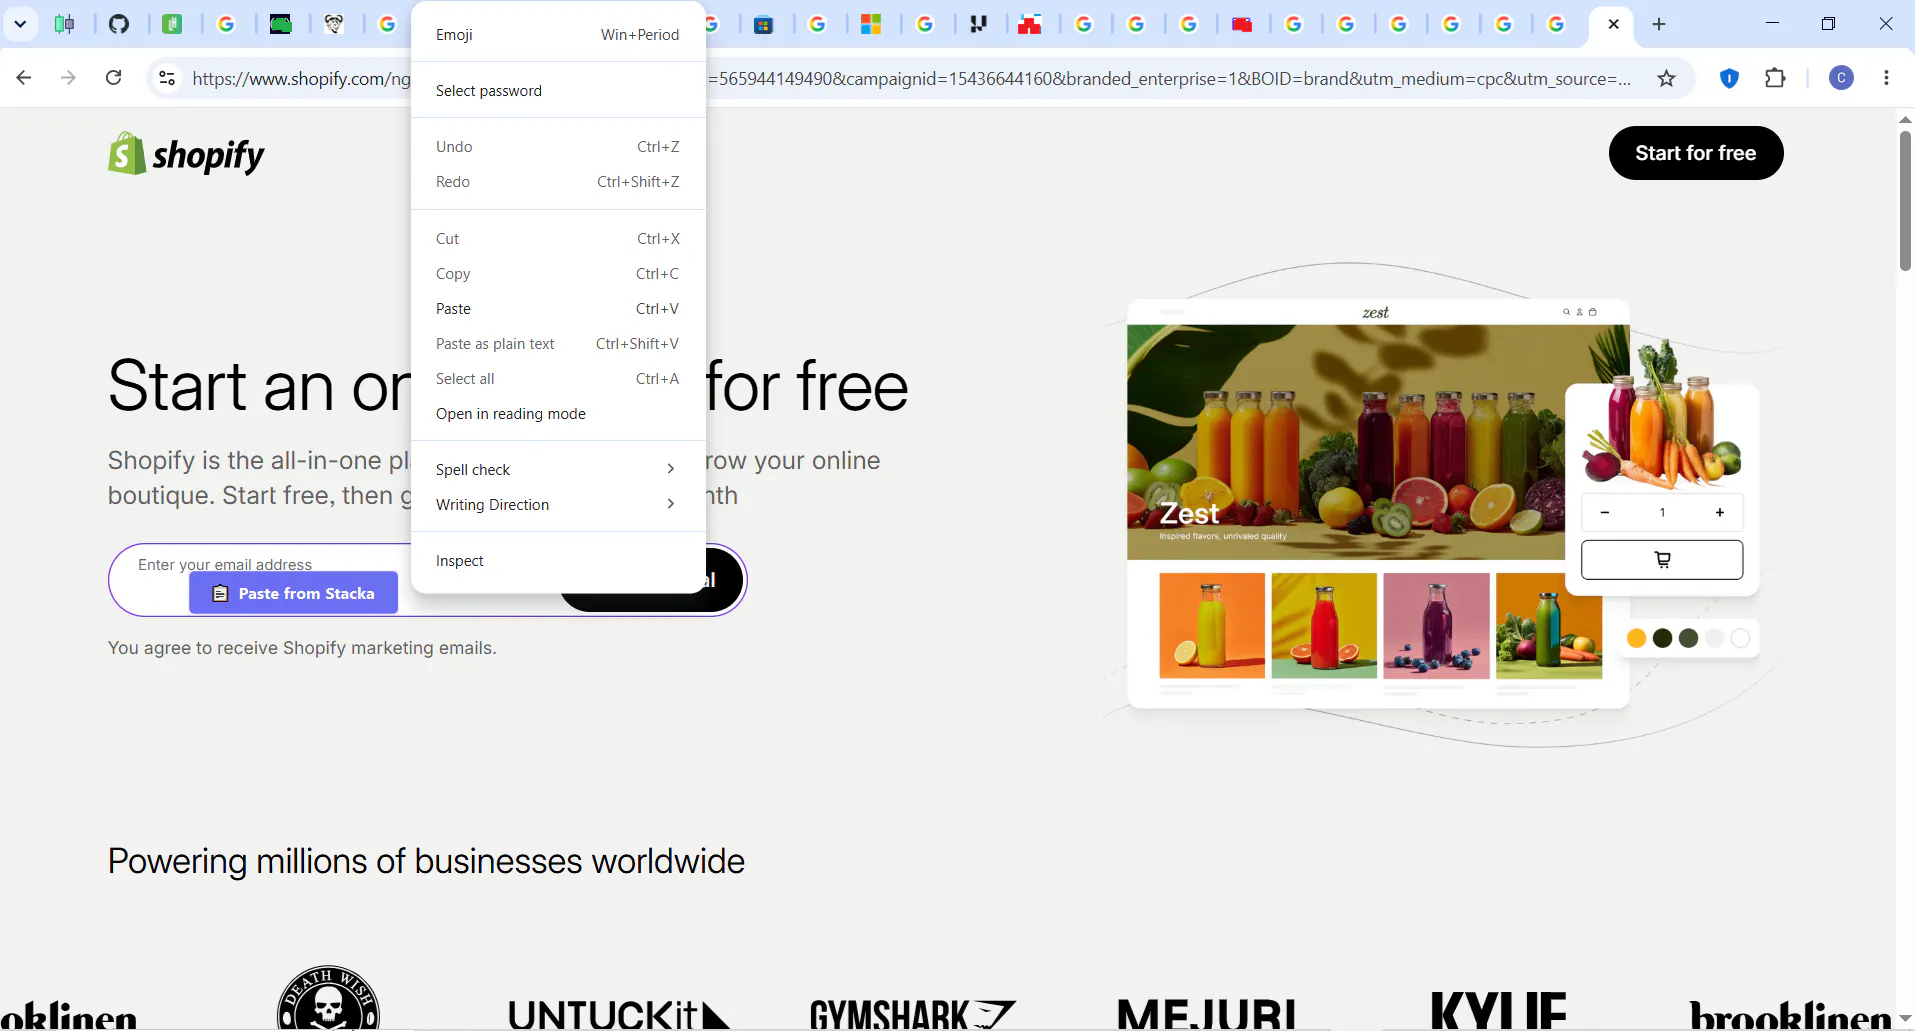
Task: Click the Shopify URL in the address bar
Action: click(x=910, y=78)
